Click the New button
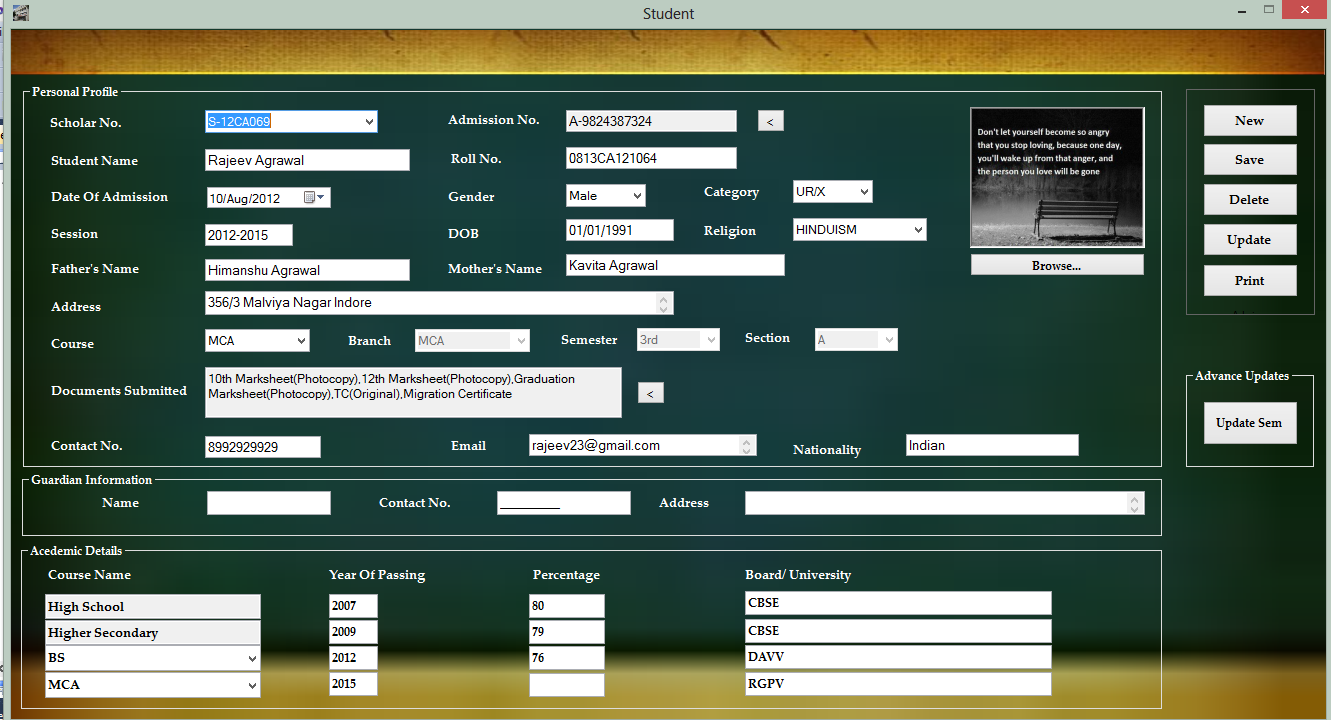The height and width of the screenshot is (720, 1331). coord(1249,120)
